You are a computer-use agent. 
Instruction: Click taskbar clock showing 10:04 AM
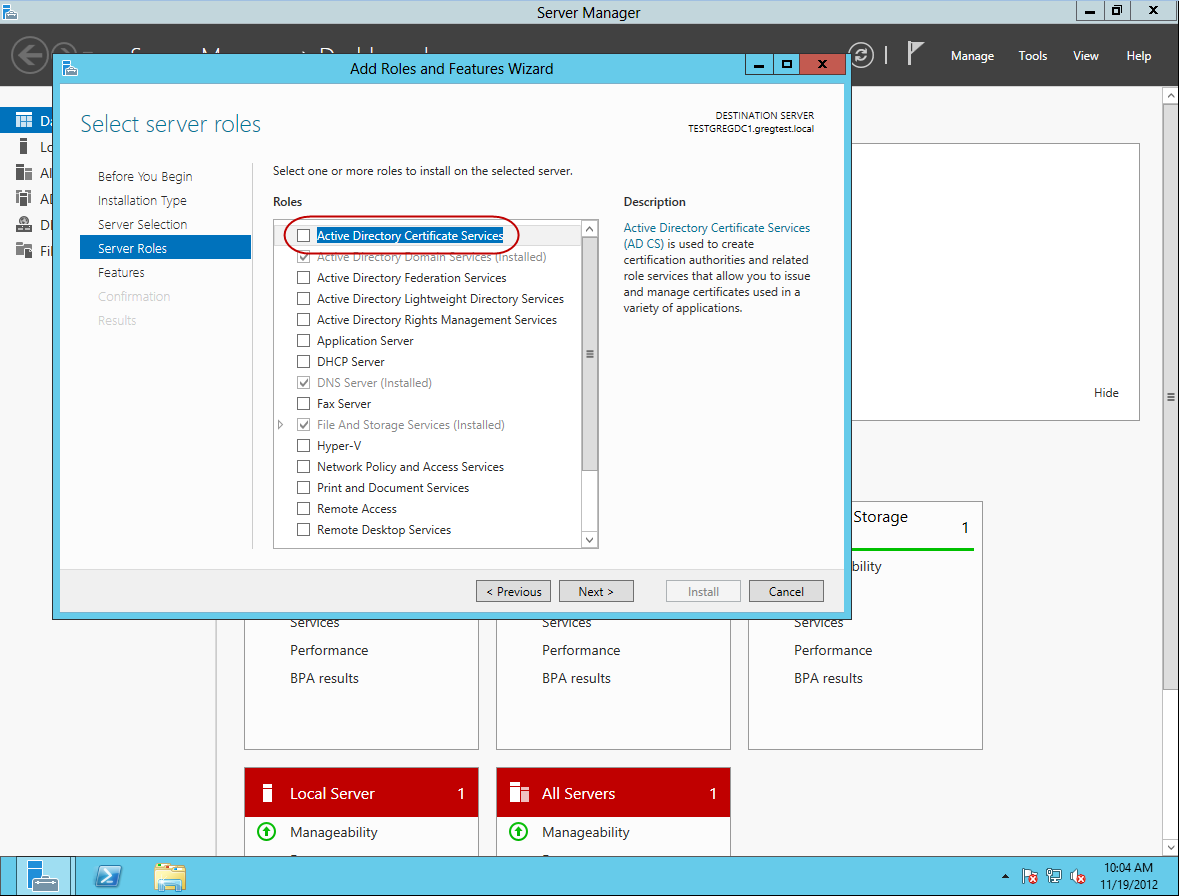click(x=1129, y=876)
